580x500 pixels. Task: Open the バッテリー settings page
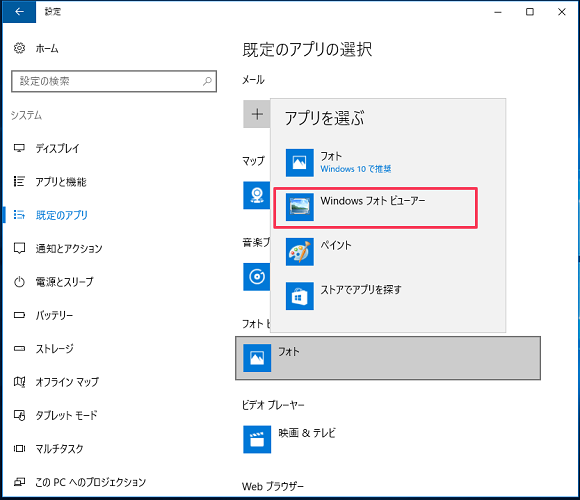tap(54, 315)
